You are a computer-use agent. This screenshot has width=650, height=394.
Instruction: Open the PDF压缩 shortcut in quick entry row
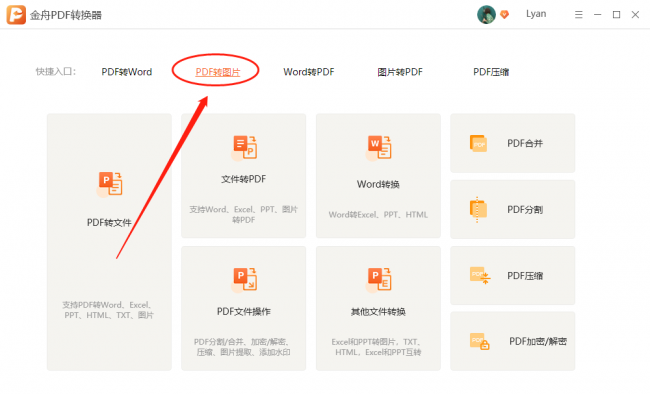point(491,72)
